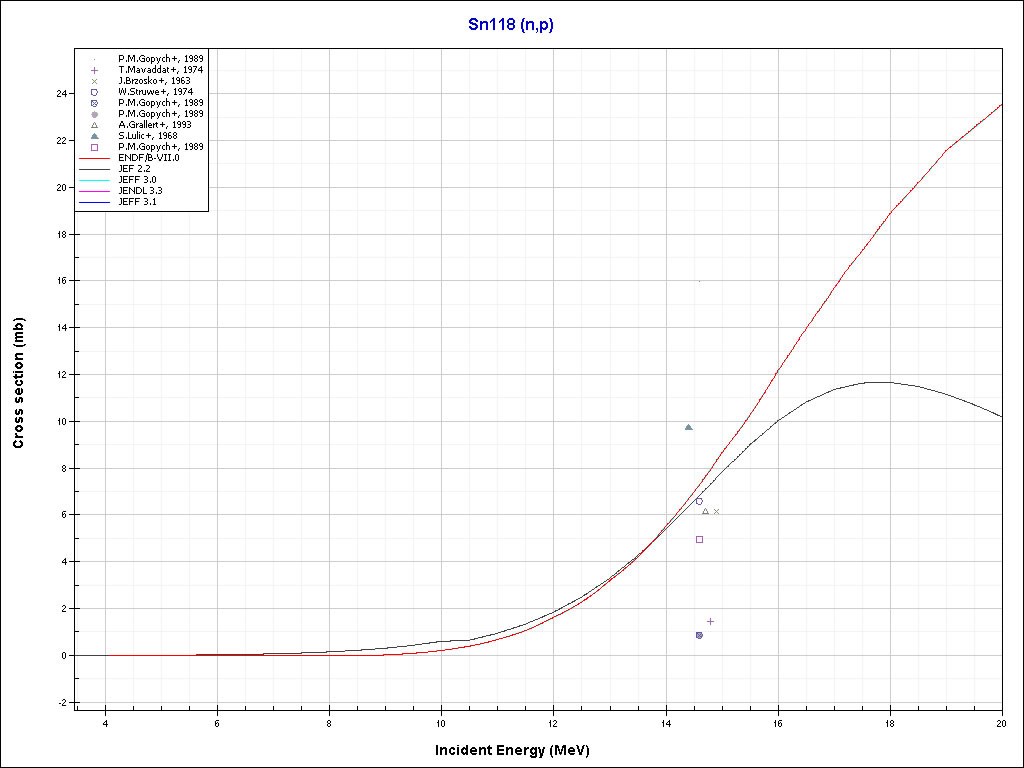Select the cyan JEFF 3.0 legend line swatch
1024x768 pixels.
94,180
